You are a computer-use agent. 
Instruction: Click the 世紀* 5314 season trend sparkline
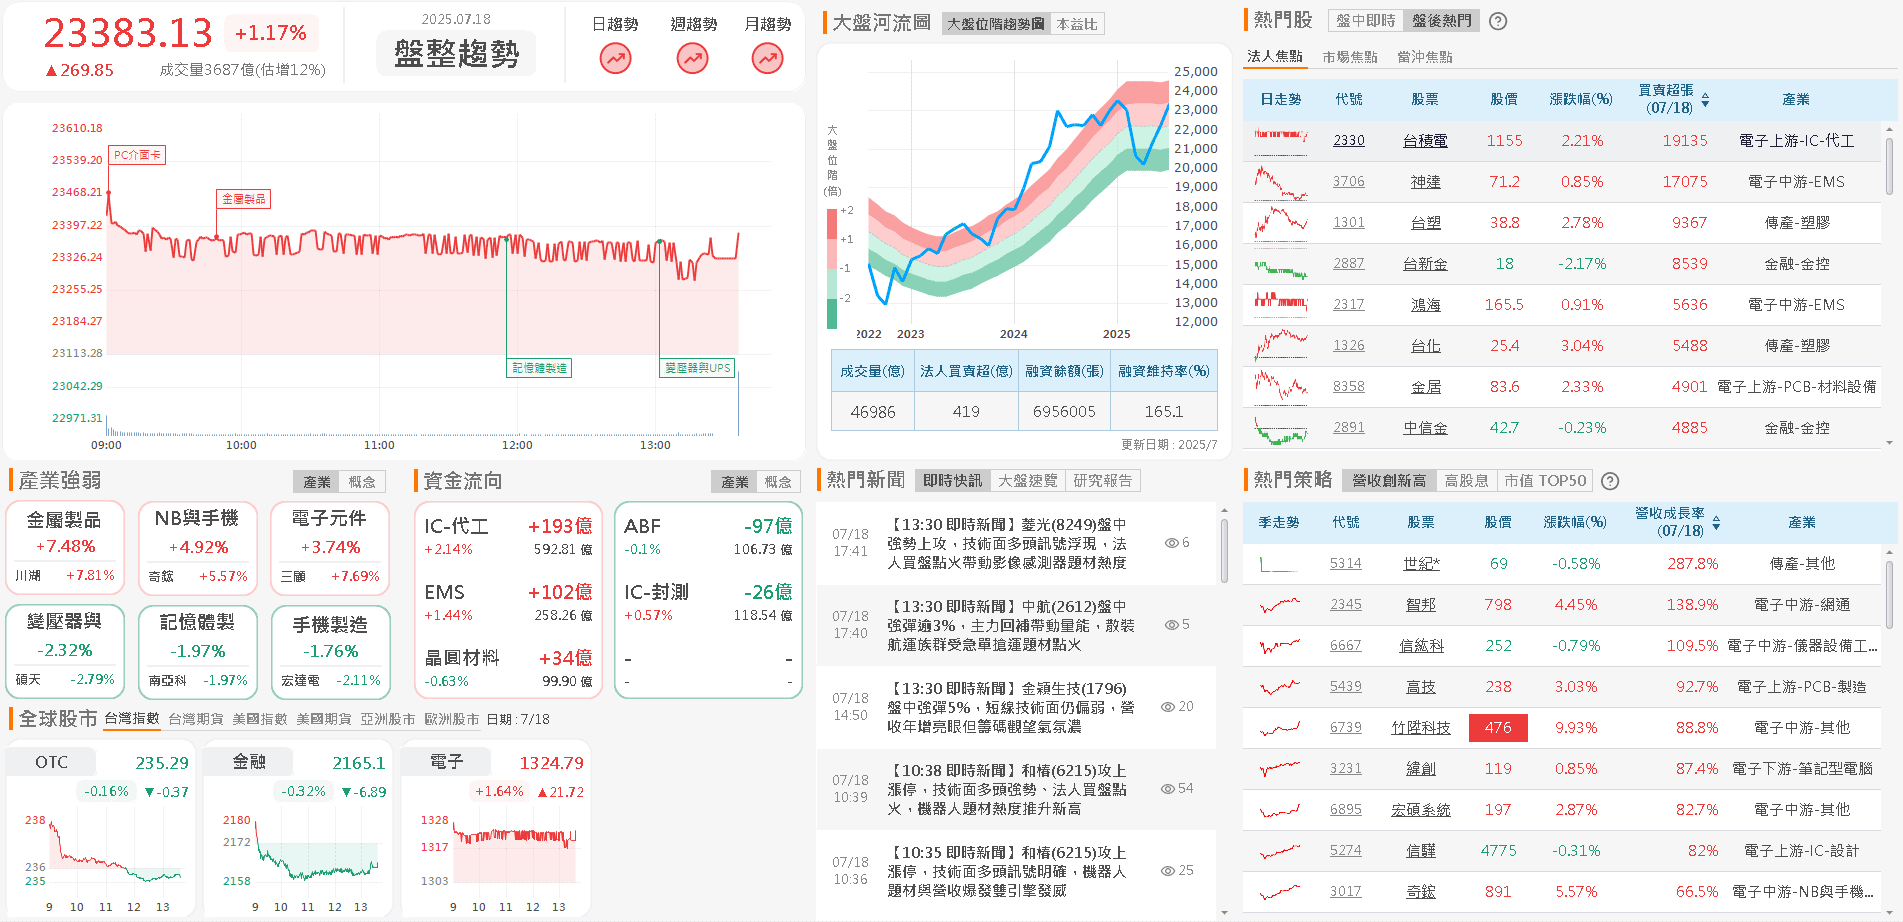point(1280,564)
